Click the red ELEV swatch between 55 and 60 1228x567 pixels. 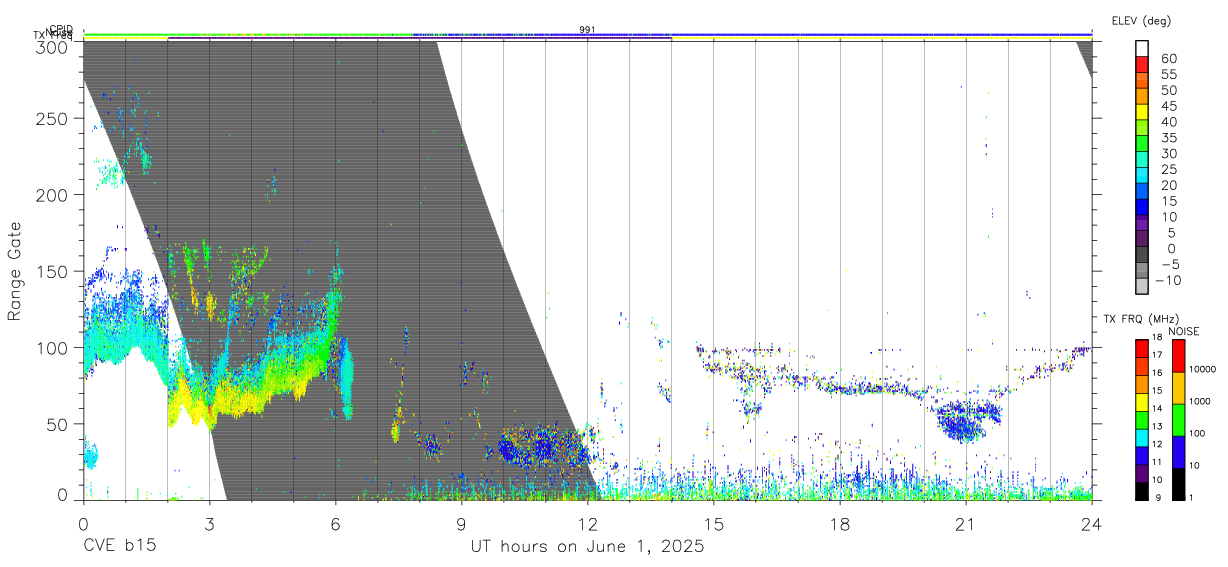point(1142,64)
